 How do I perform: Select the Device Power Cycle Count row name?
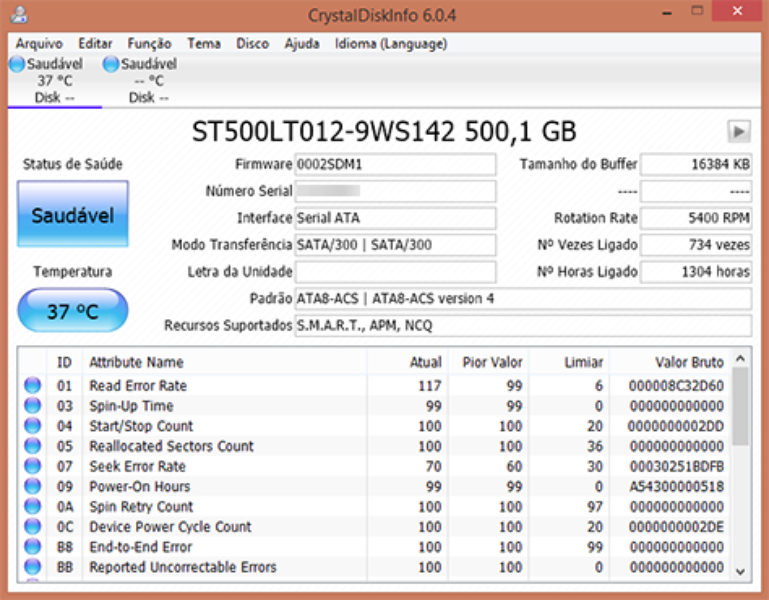point(170,526)
